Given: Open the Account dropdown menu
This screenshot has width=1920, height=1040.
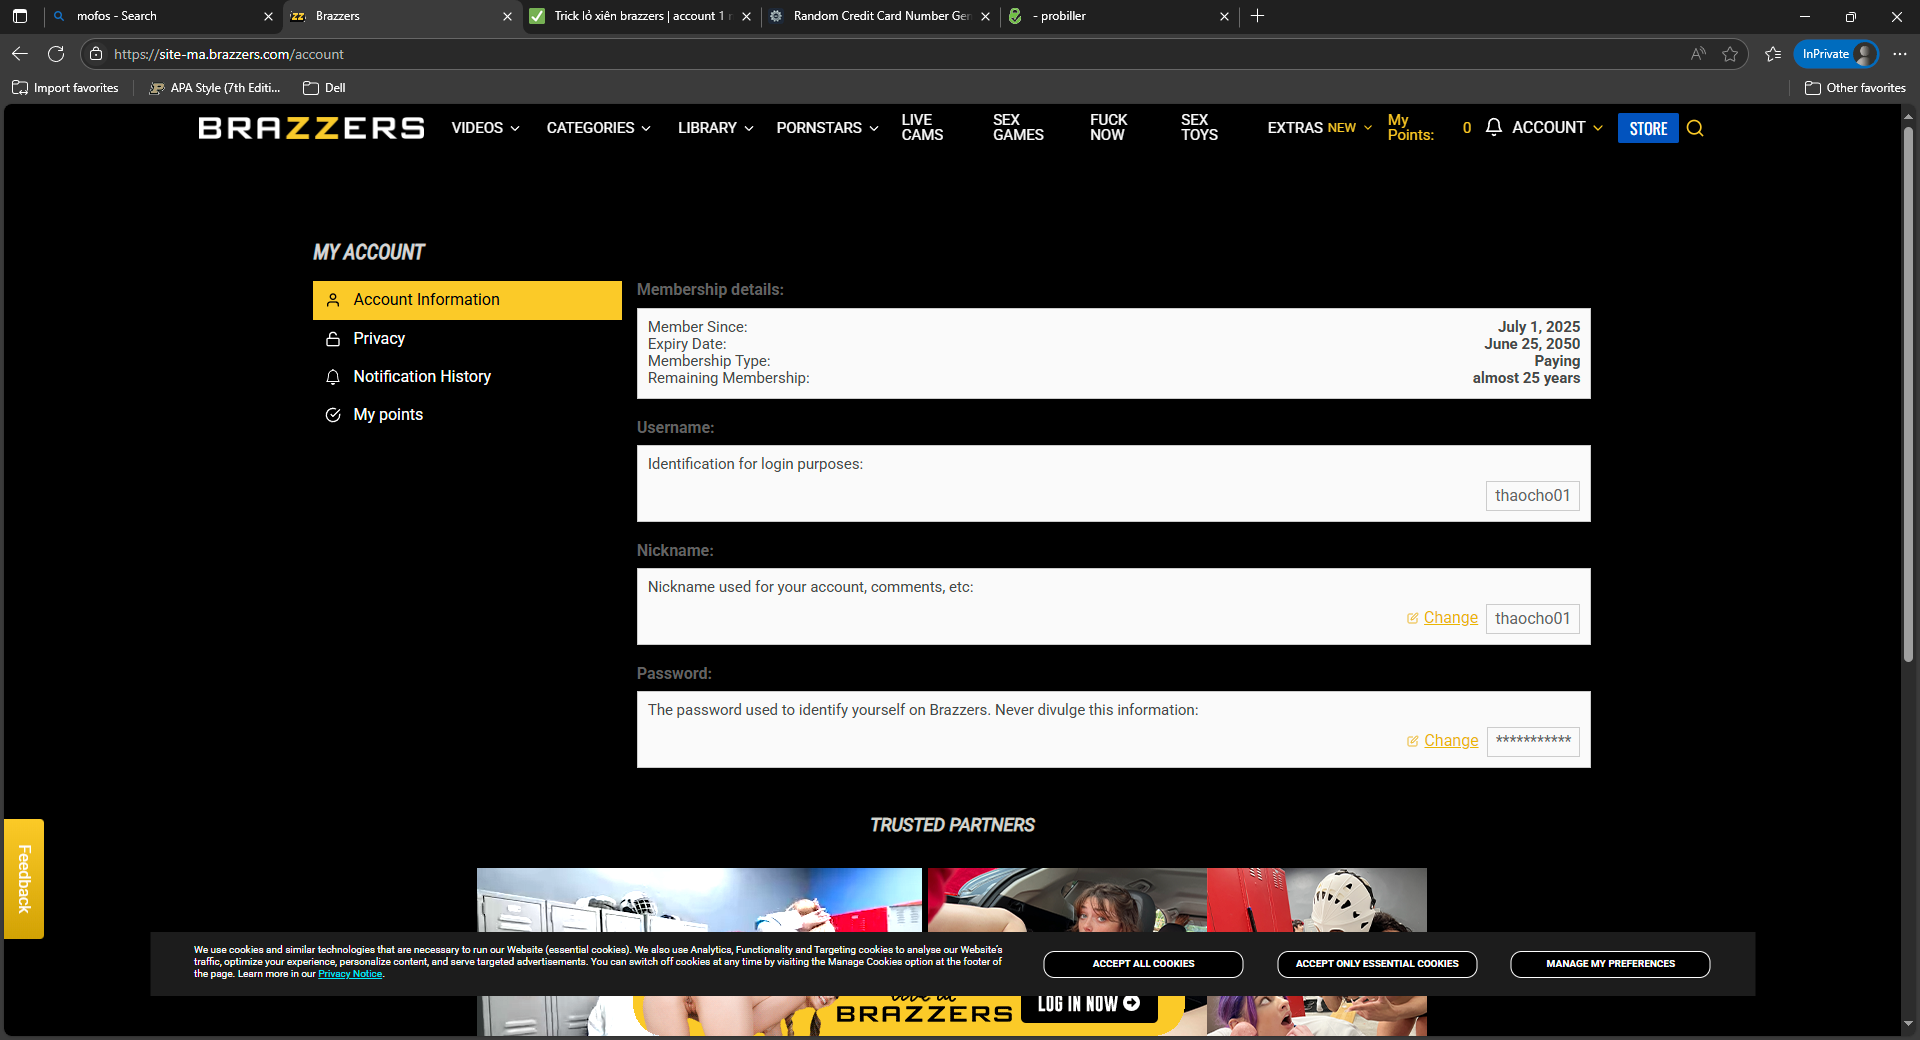Looking at the screenshot, I should 1556,128.
